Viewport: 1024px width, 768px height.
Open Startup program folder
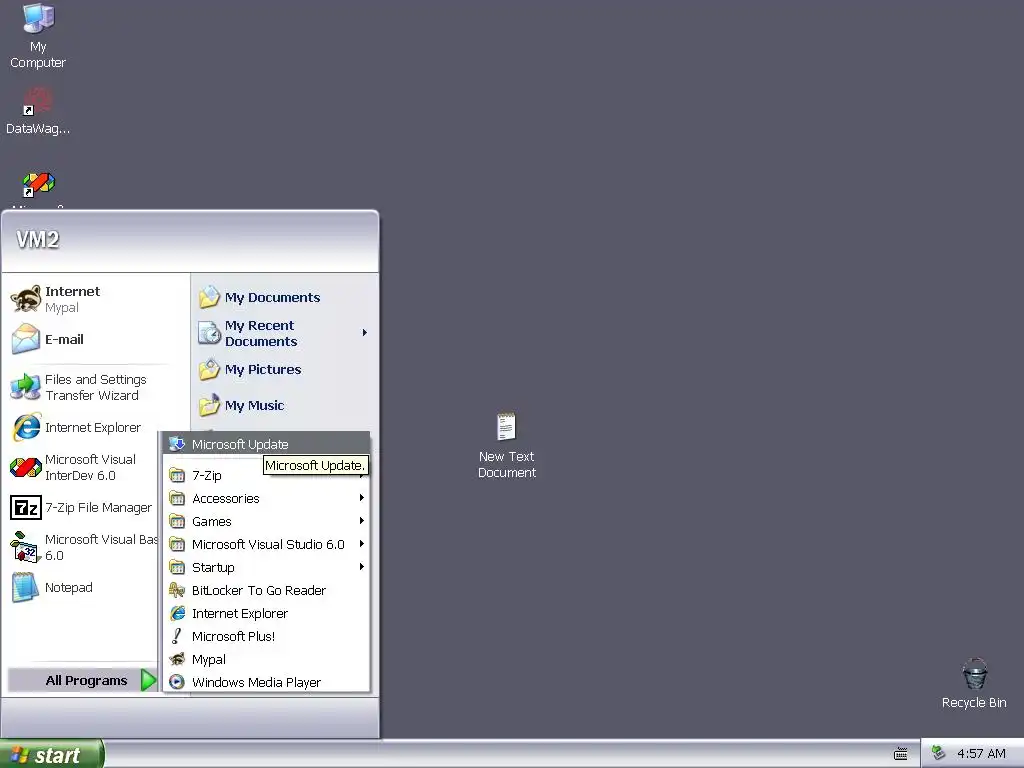(x=266, y=567)
